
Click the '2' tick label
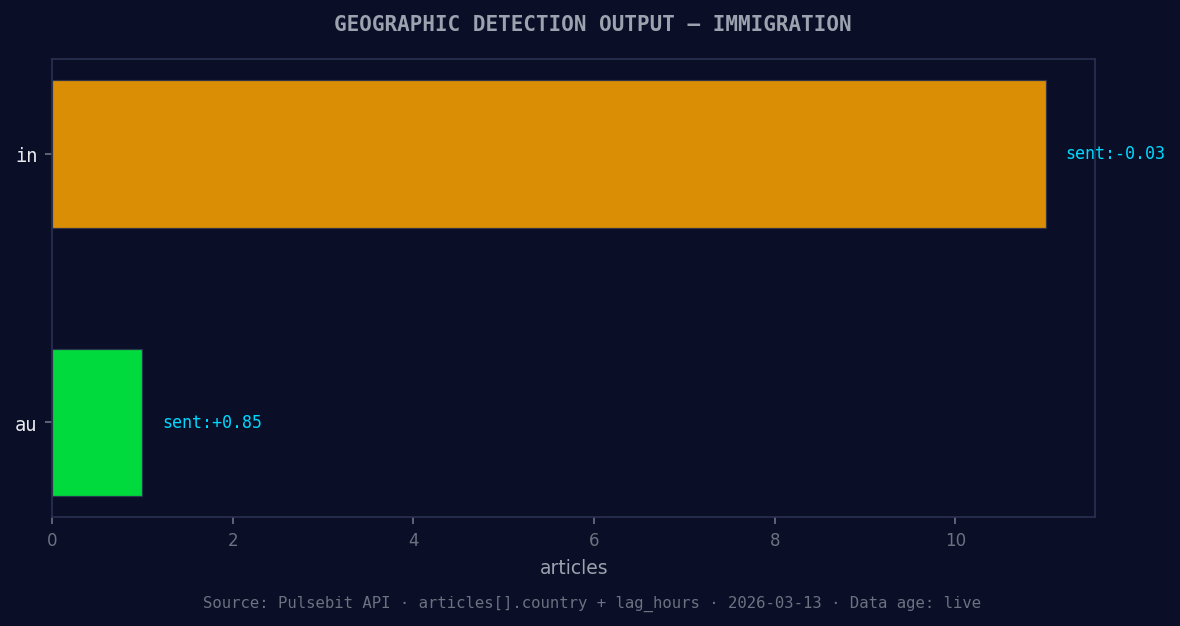[x=233, y=539]
